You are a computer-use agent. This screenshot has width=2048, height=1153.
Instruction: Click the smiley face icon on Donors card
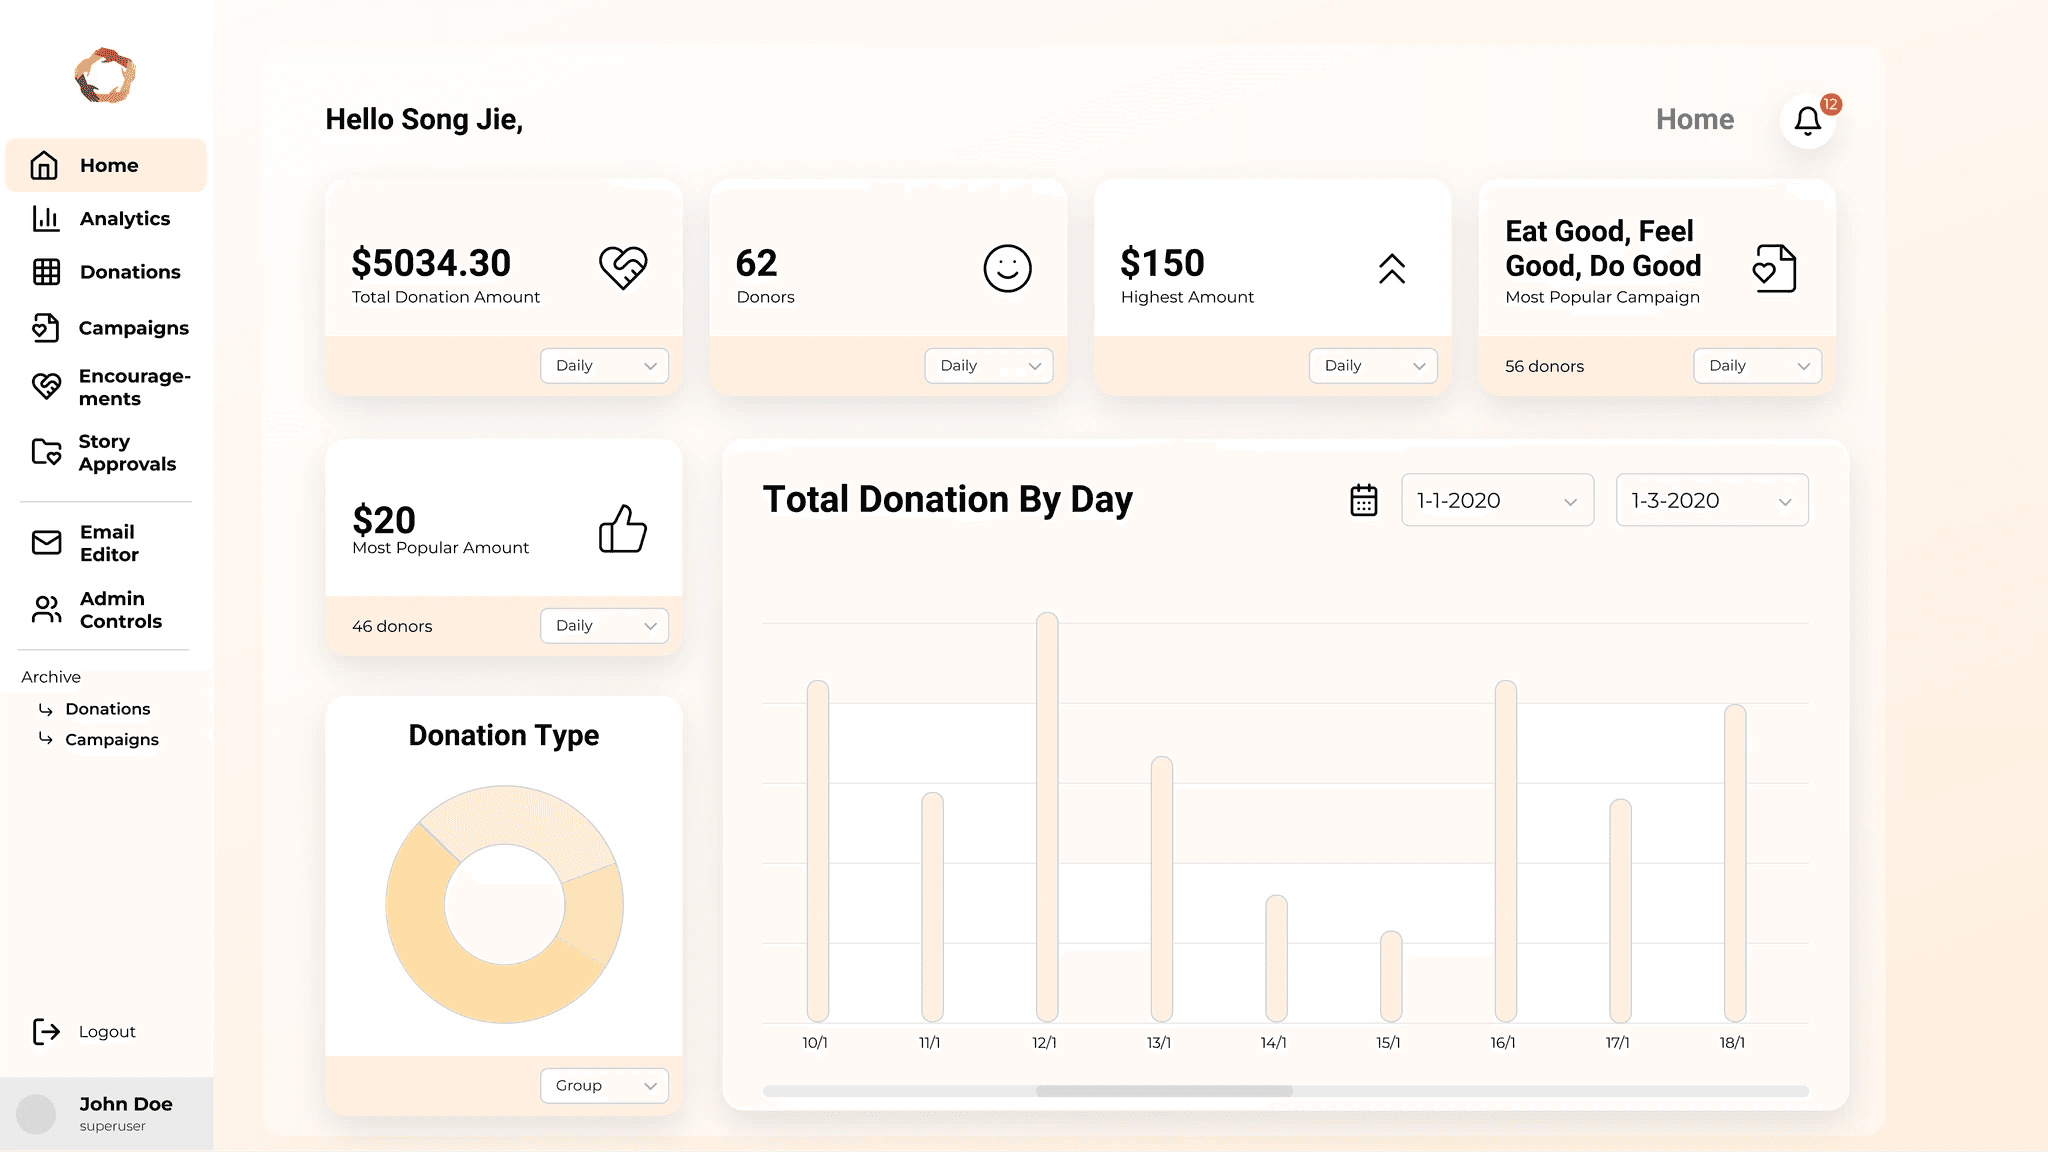(x=1007, y=268)
